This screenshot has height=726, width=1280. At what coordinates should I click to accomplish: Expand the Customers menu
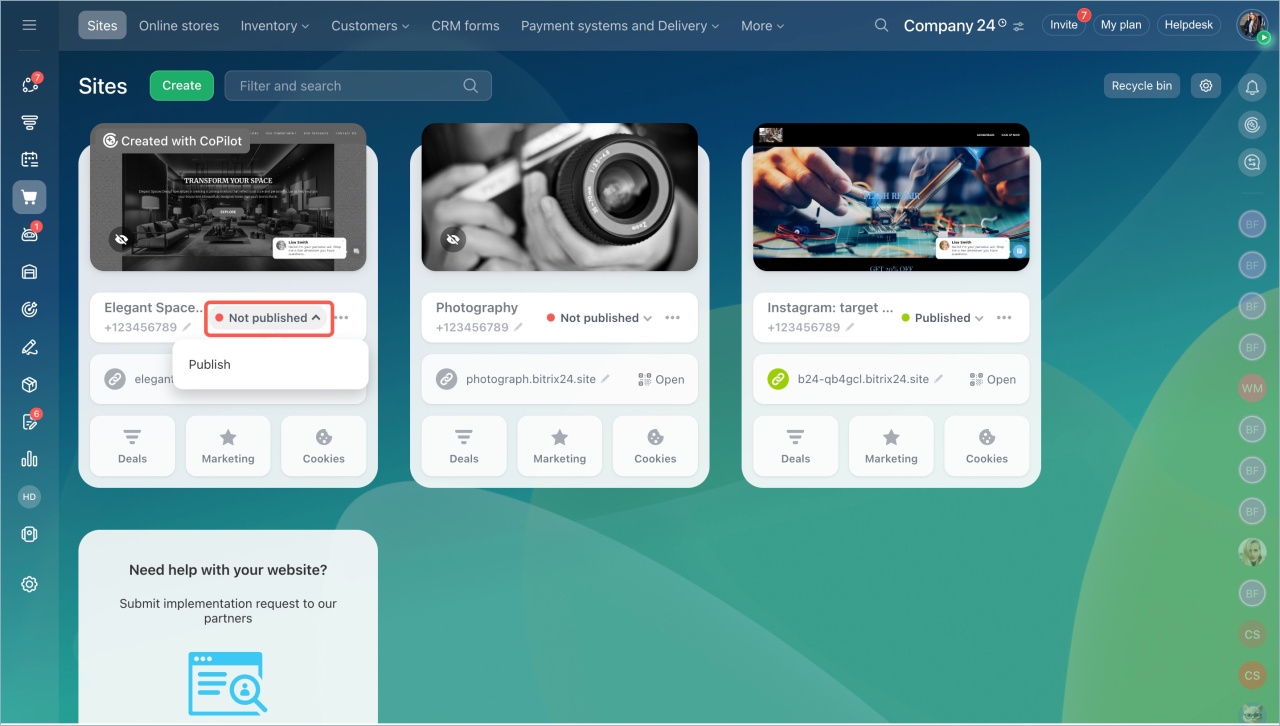(370, 26)
